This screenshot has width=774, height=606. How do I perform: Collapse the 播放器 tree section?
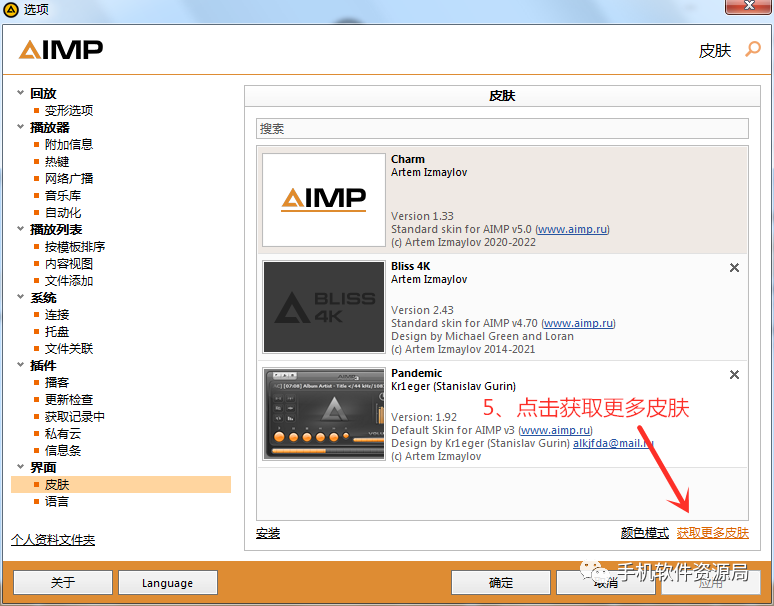point(20,127)
